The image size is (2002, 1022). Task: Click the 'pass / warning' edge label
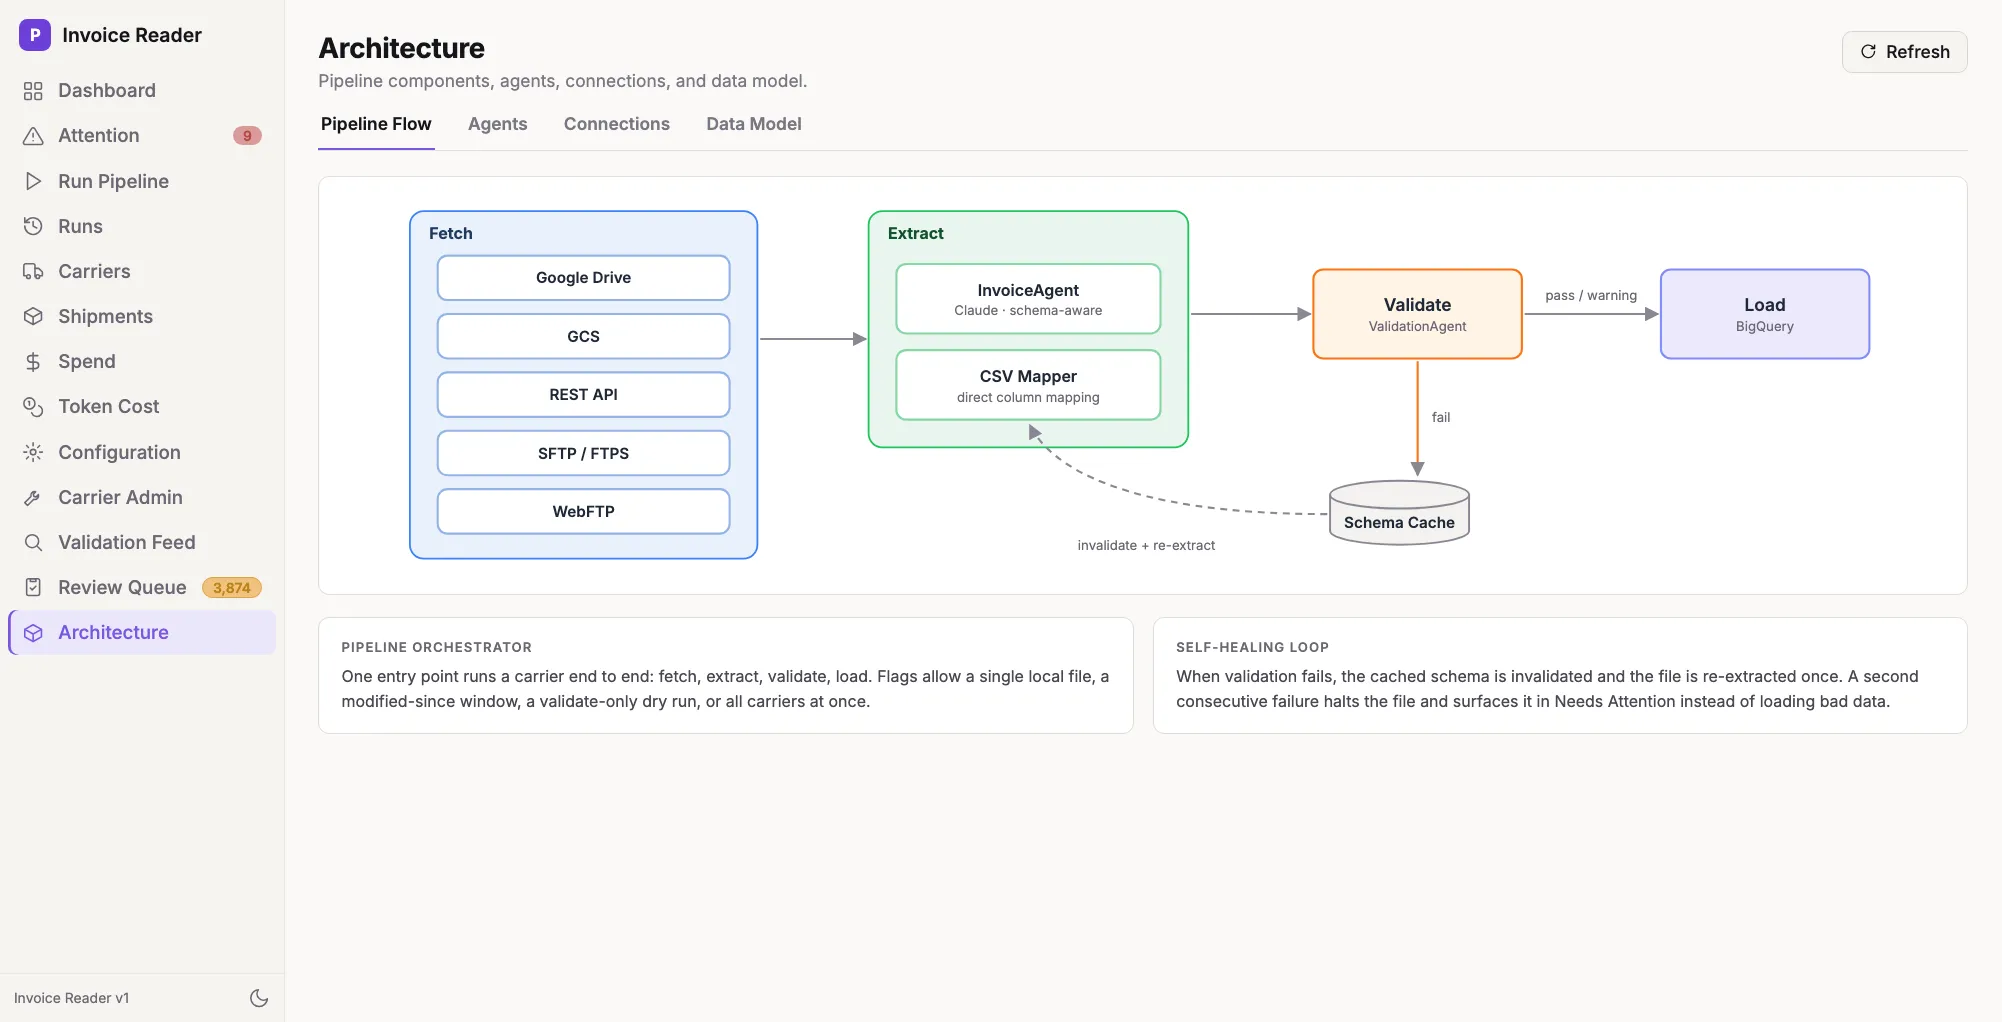coord(1591,296)
